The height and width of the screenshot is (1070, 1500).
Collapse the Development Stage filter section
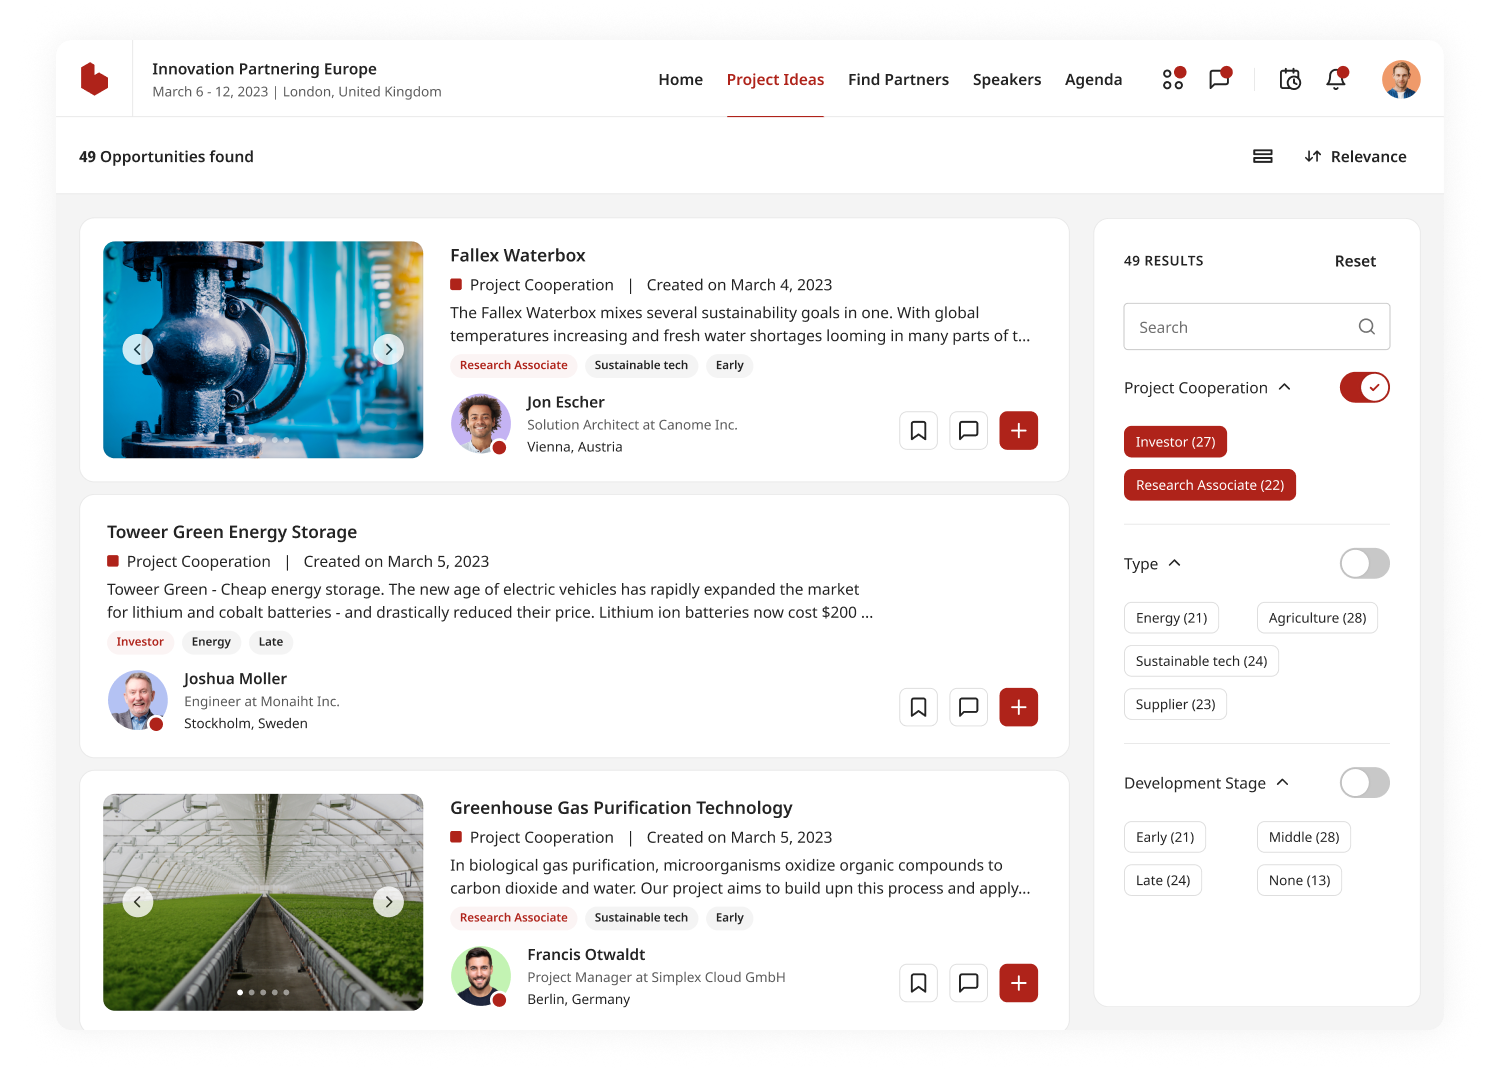pos(1283,783)
